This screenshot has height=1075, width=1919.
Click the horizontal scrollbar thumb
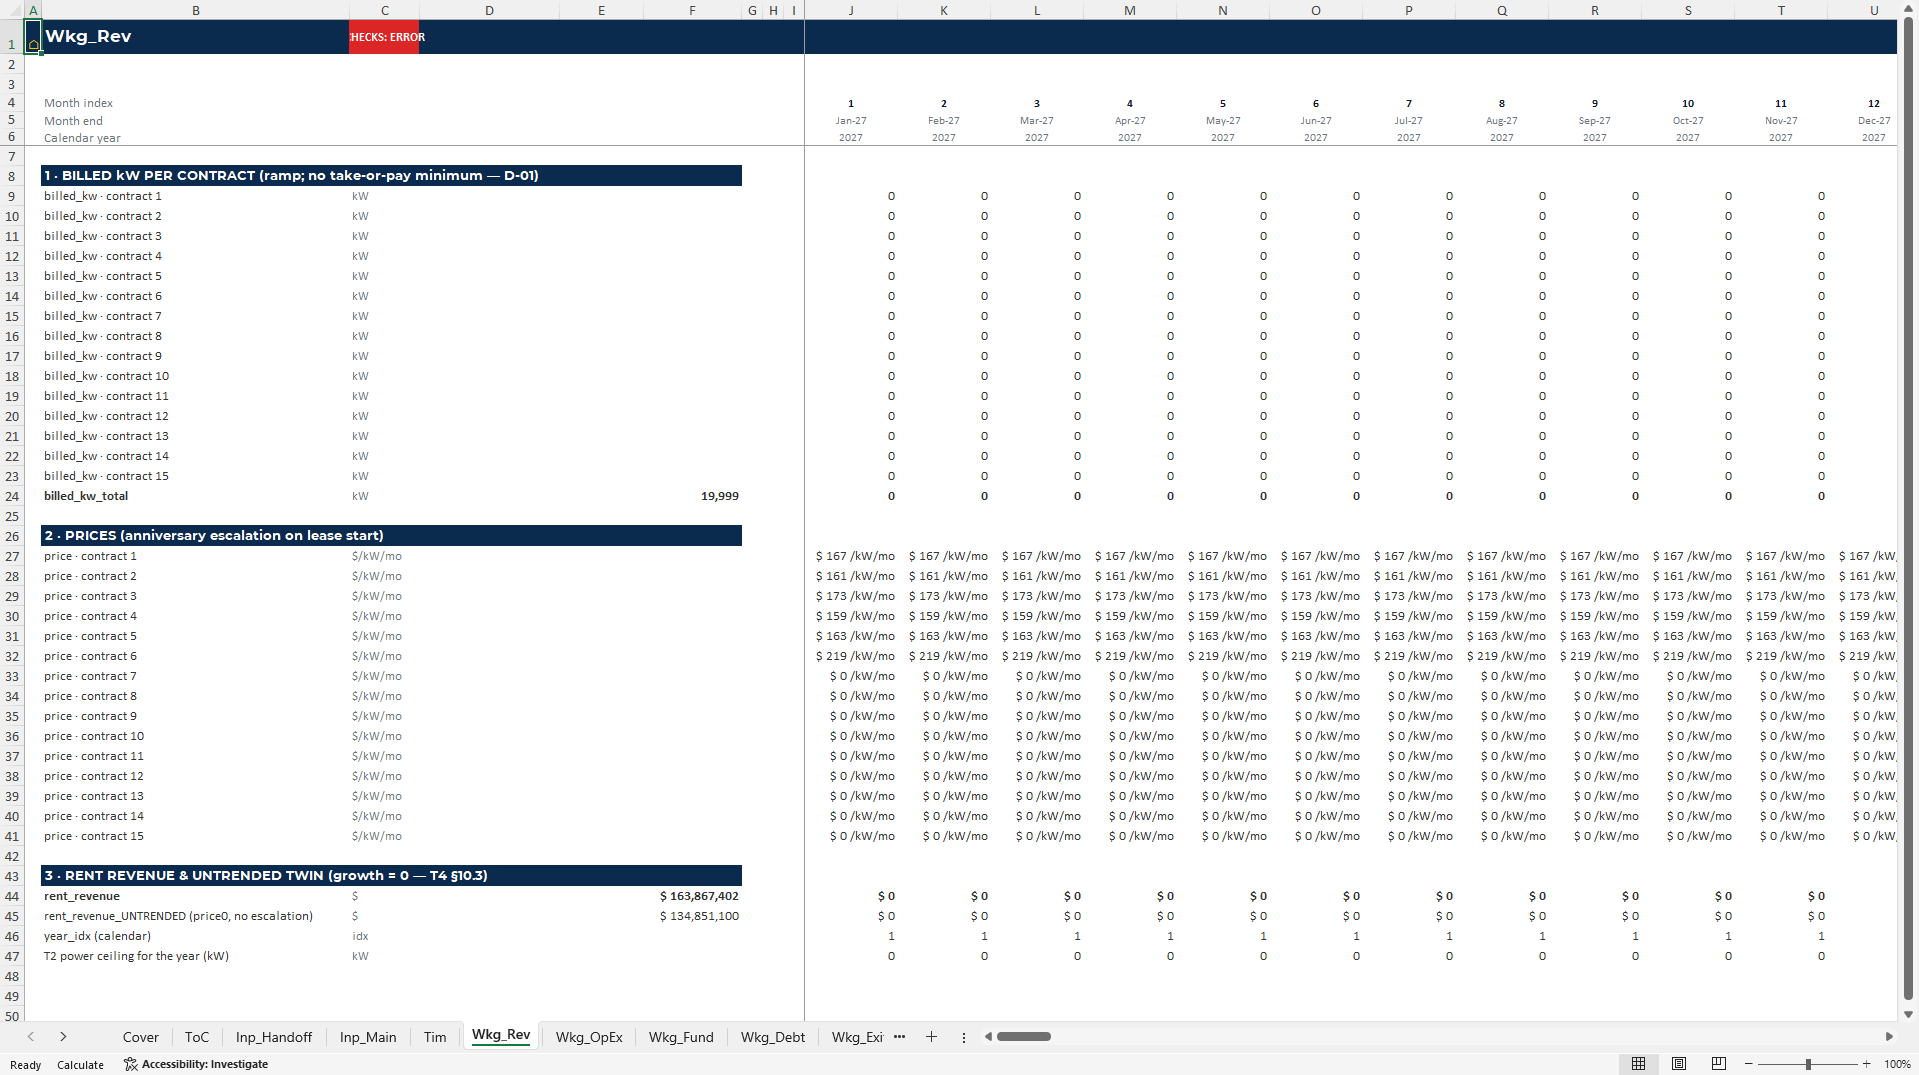tap(1023, 1037)
